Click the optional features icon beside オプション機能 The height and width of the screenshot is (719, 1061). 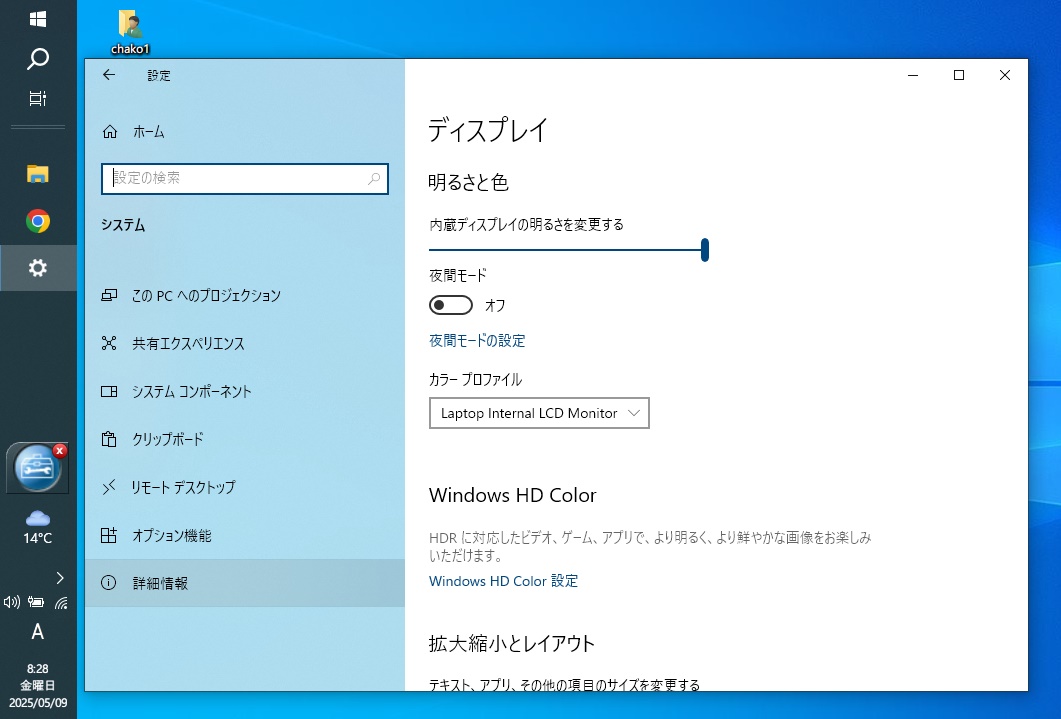click(x=109, y=535)
